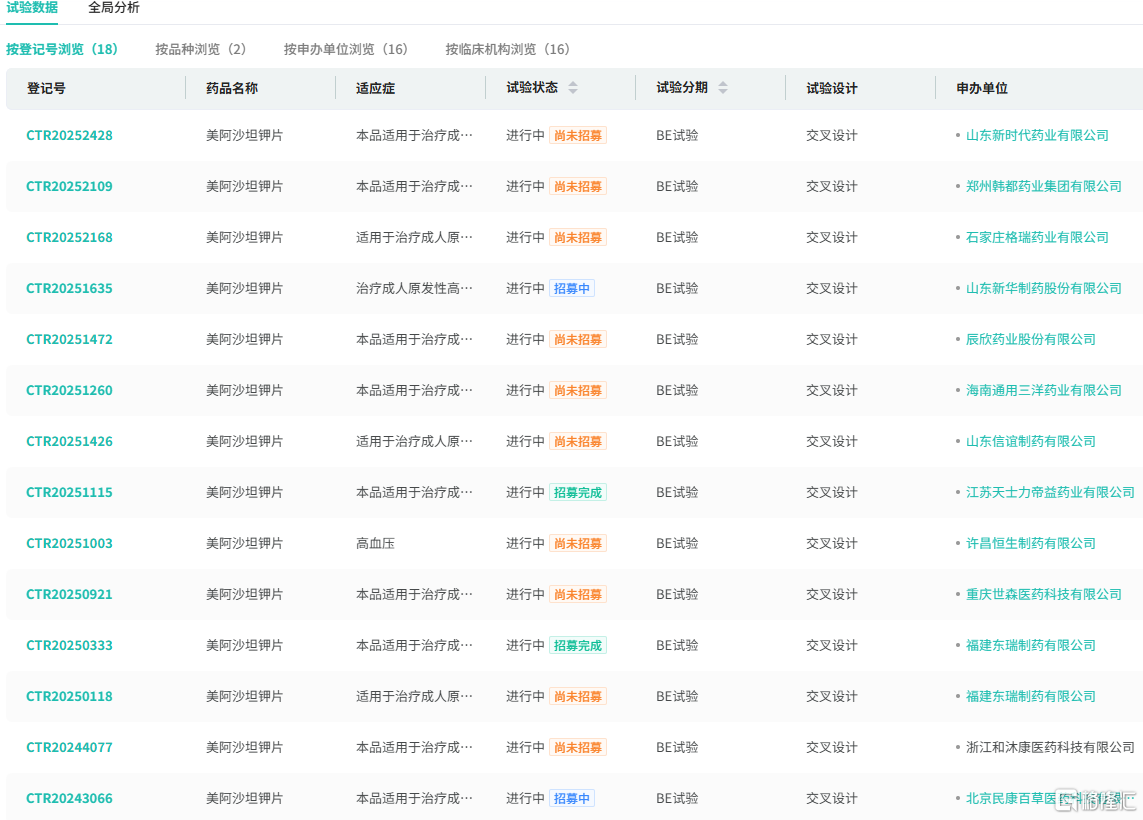
Task: Click 尚未招募 tag in CTR20250921 row
Action: 578,595
